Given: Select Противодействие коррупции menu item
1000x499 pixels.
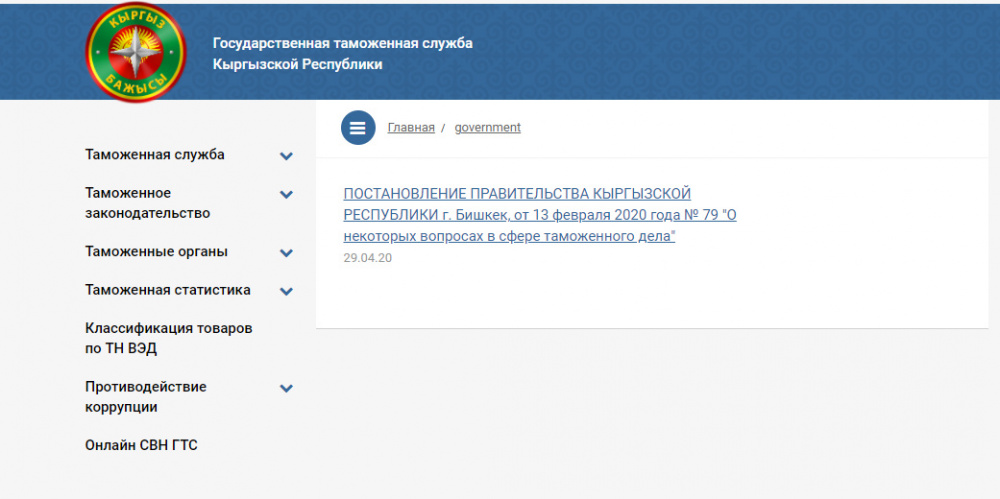Looking at the screenshot, I should coord(145,397).
